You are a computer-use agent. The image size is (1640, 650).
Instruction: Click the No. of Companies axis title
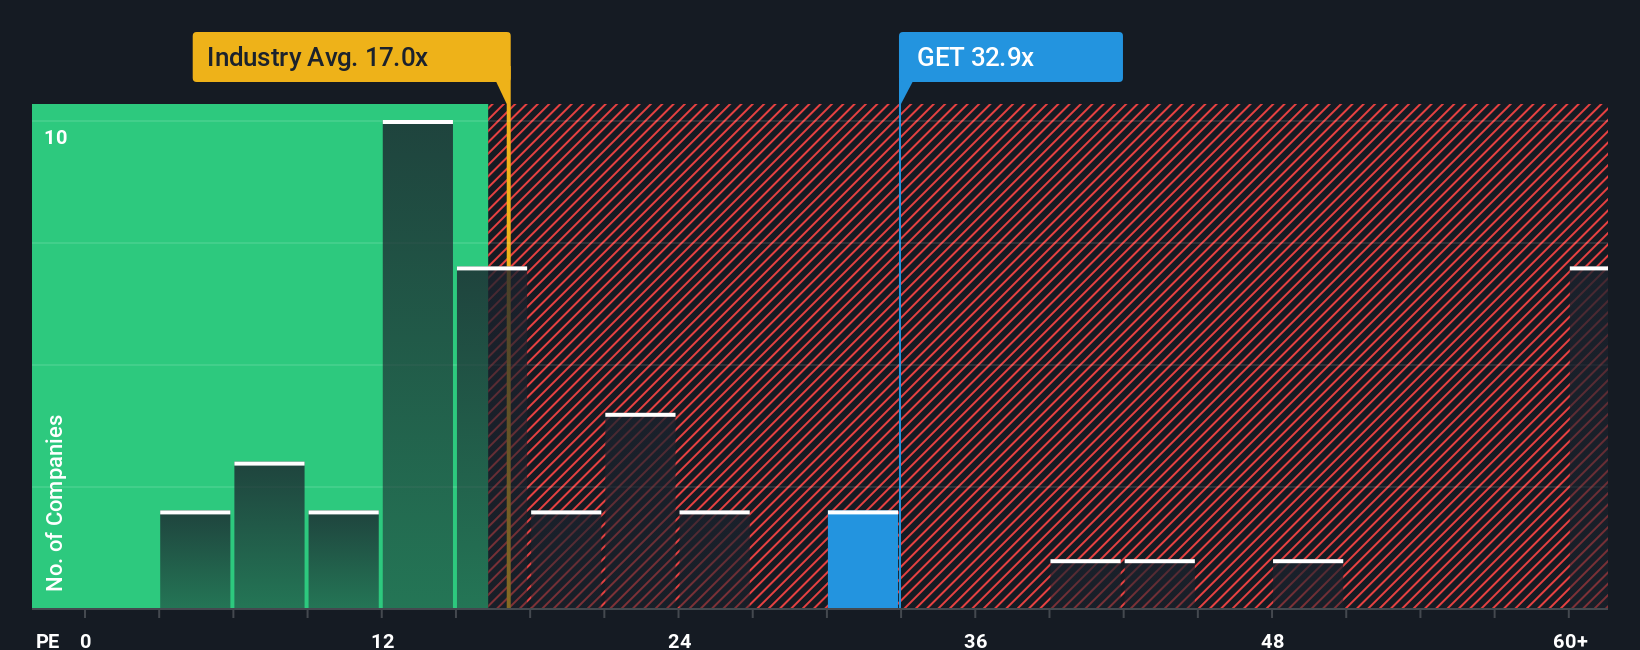54,502
